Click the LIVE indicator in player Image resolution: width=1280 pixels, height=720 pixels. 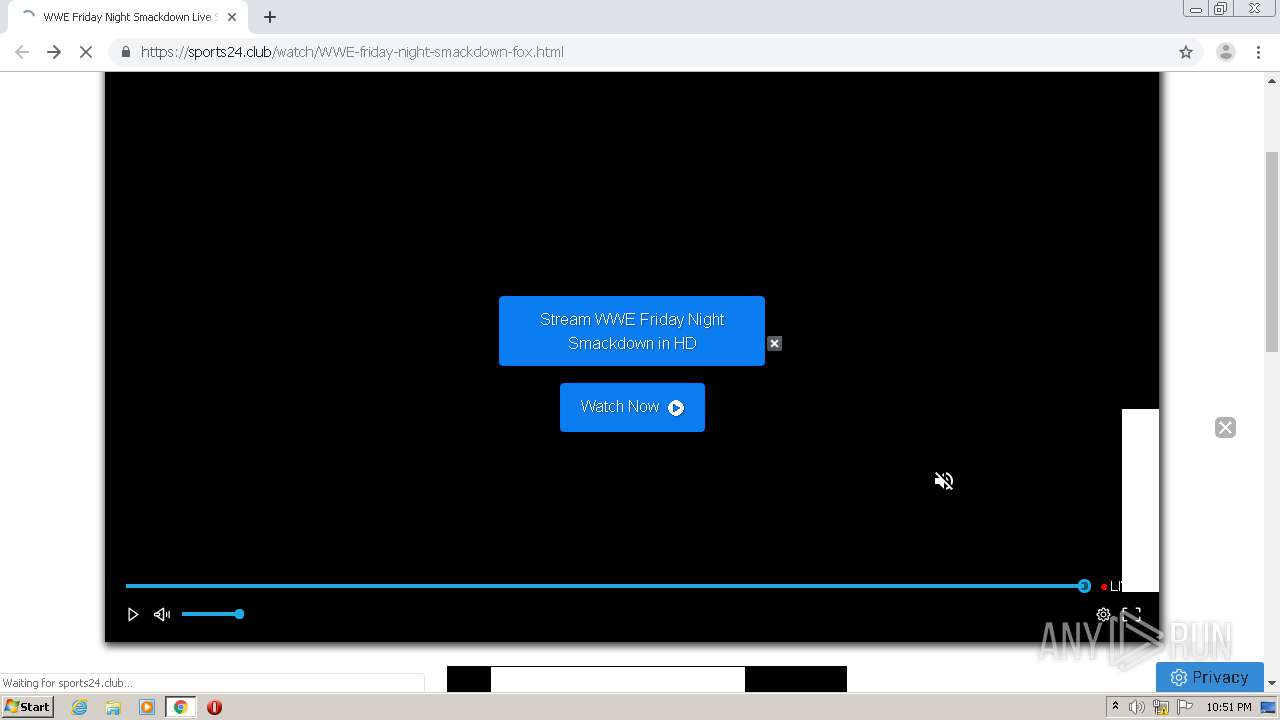[1111, 587]
